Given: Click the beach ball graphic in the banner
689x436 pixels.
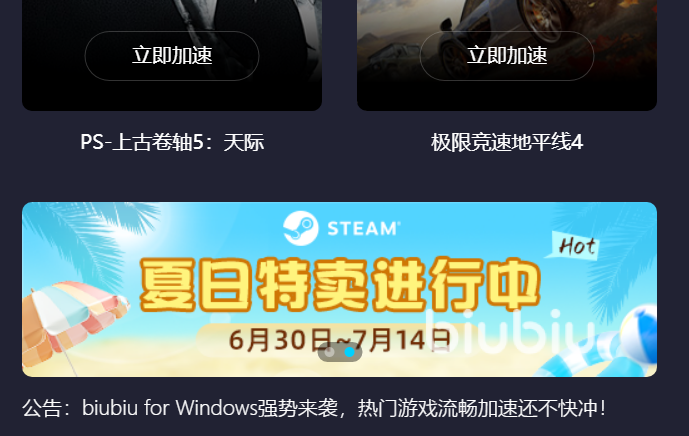Looking at the screenshot, I should point(640,329).
